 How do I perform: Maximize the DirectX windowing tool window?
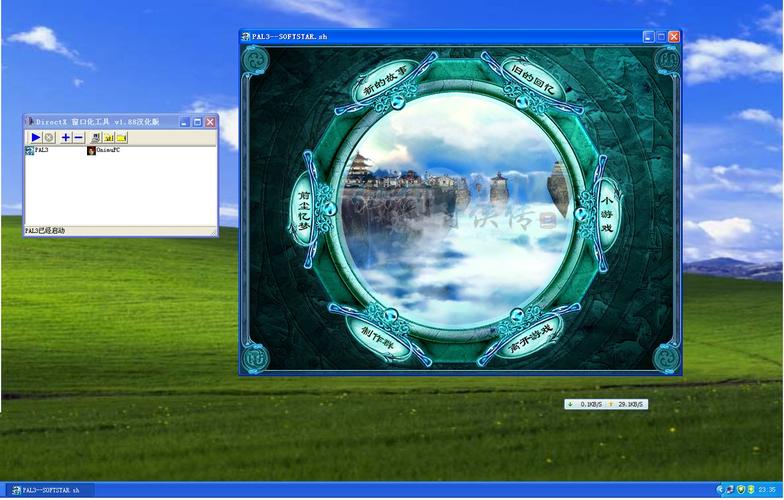[x=197, y=122]
